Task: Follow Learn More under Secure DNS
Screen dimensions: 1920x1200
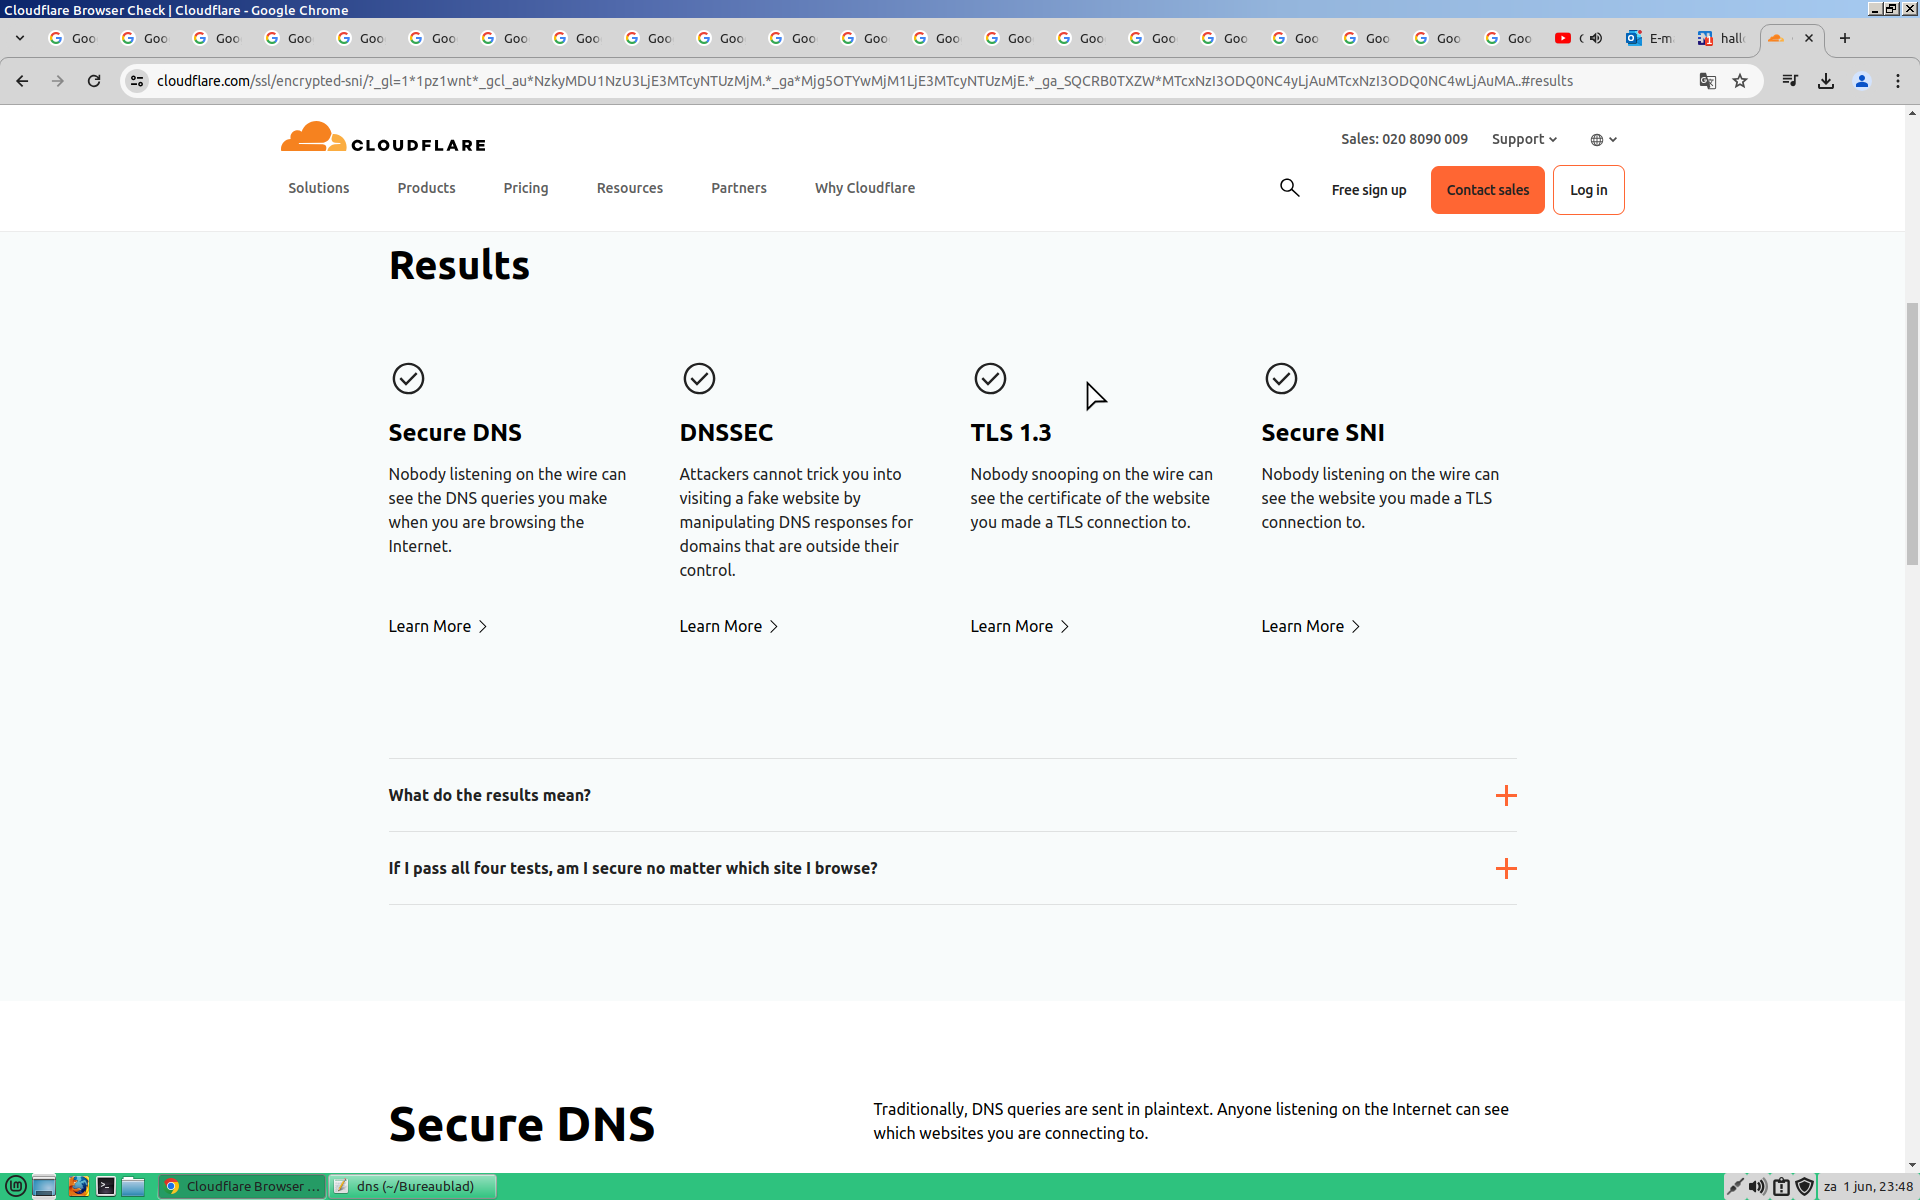Action: point(438,626)
